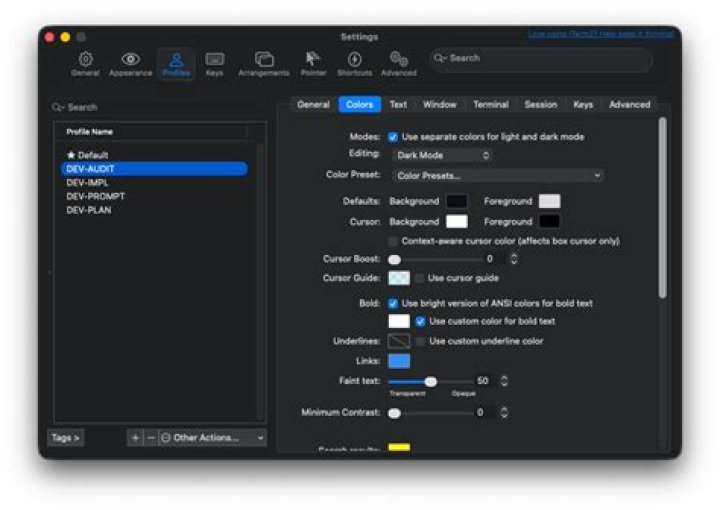Select the DEV-PROMPT profile
Image resolution: width=720 pixels, height=510 pixels.
click(154, 196)
